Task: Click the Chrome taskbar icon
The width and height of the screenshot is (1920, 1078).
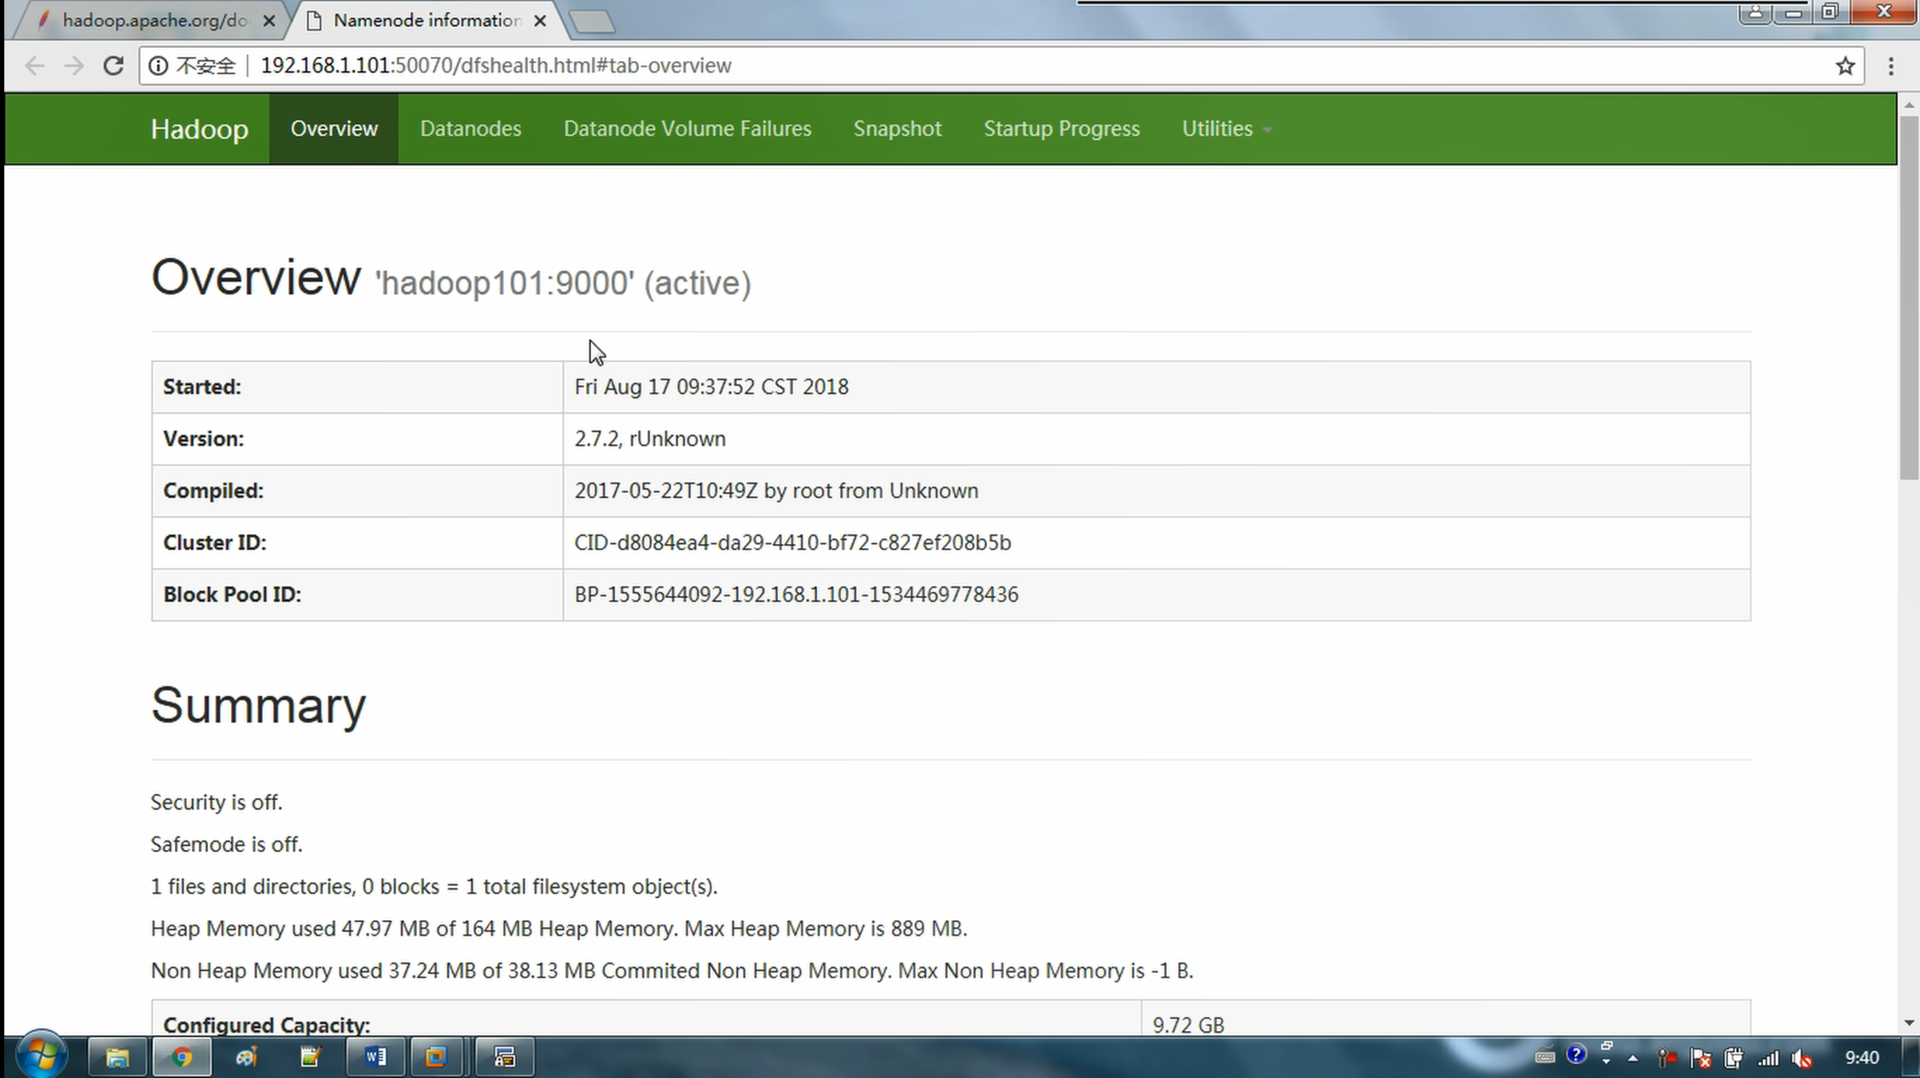Action: tap(181, 1057)
